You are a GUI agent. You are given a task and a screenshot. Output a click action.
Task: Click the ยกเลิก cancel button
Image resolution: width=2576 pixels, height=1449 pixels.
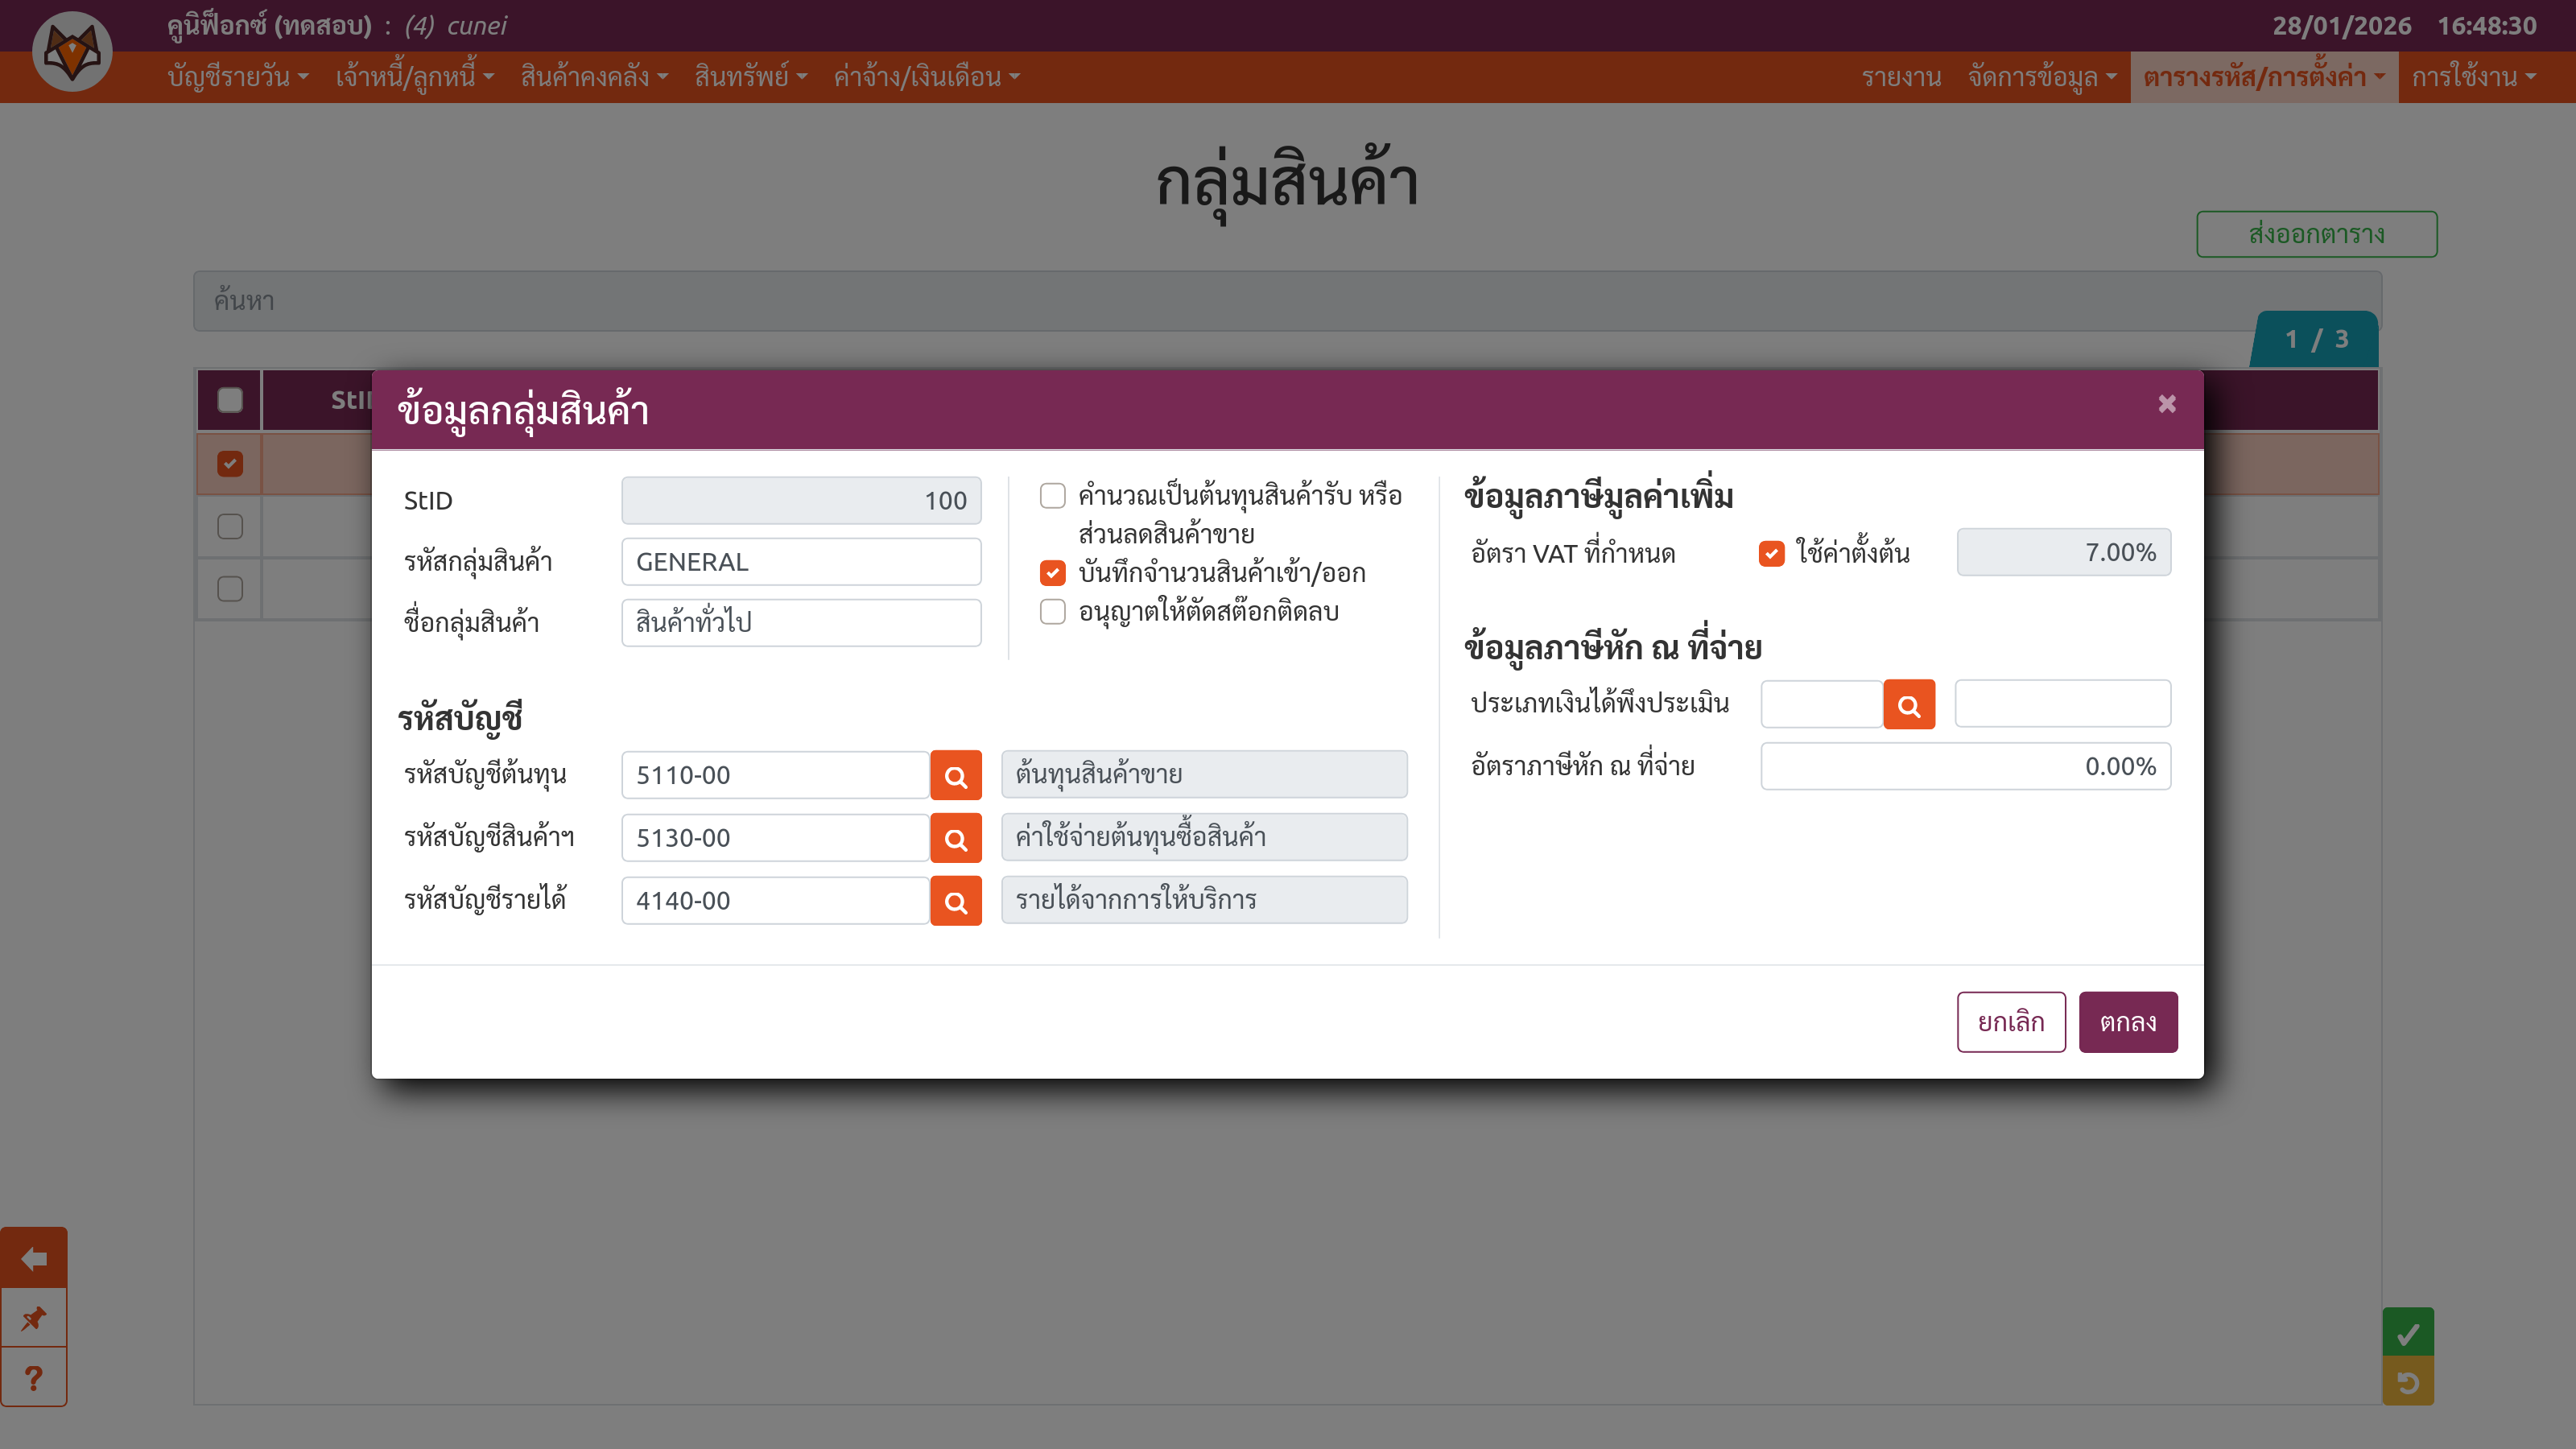tap(2010, 1022)
